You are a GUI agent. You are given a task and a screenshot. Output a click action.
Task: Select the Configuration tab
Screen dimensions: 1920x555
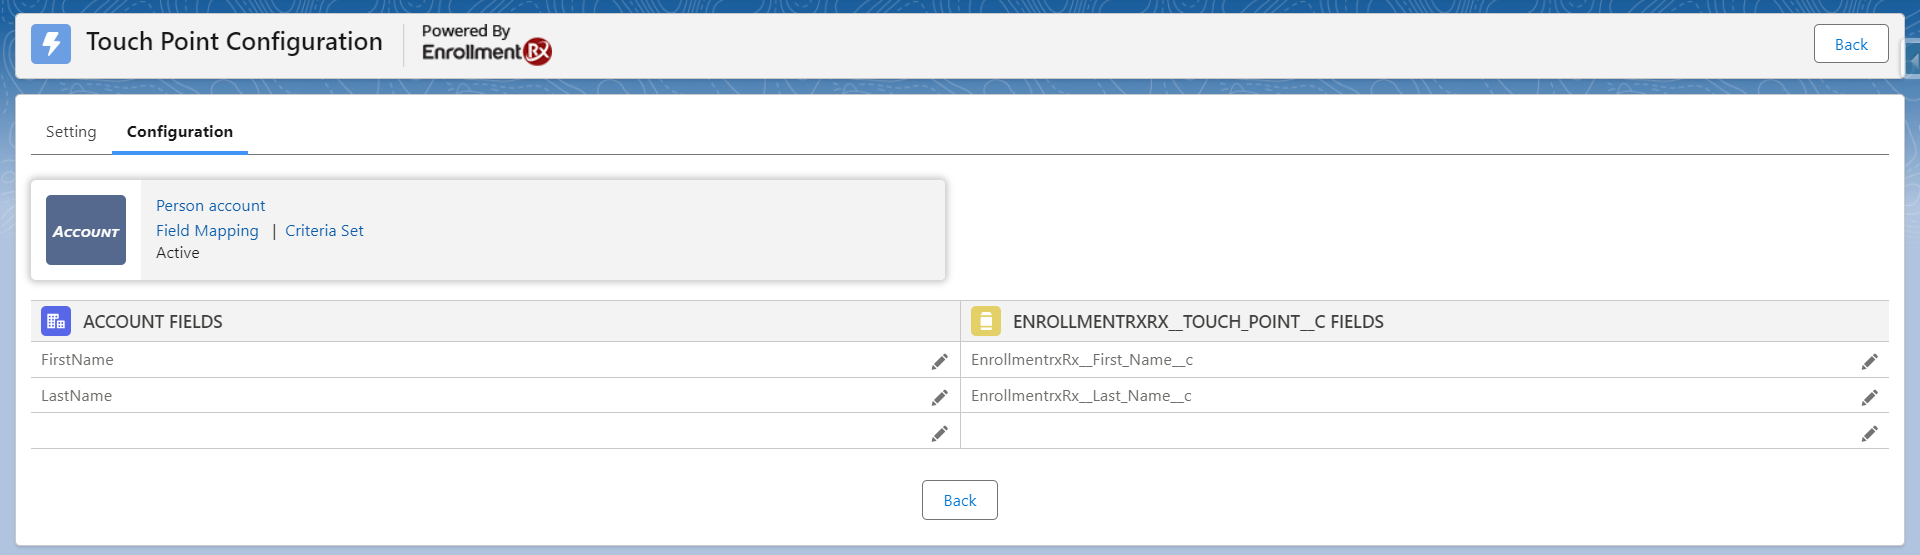(x=180, y=132)
